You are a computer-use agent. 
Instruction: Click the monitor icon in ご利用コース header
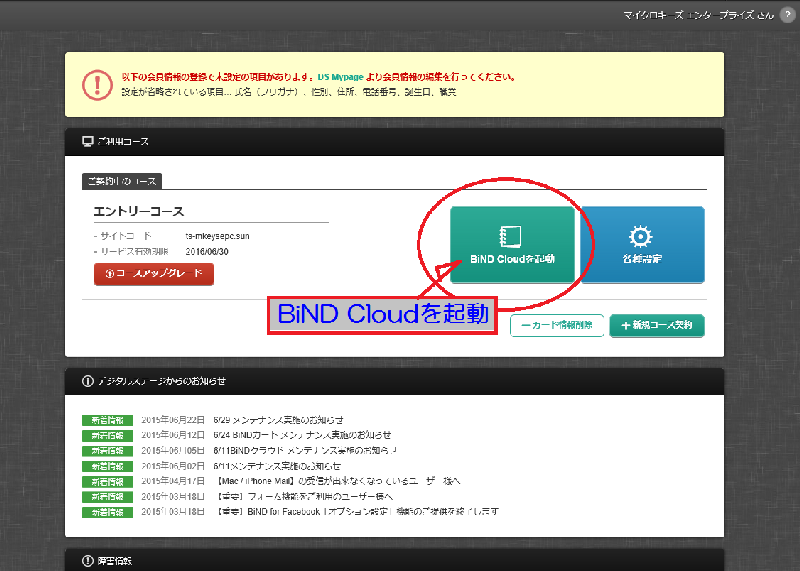click(87, 143)
